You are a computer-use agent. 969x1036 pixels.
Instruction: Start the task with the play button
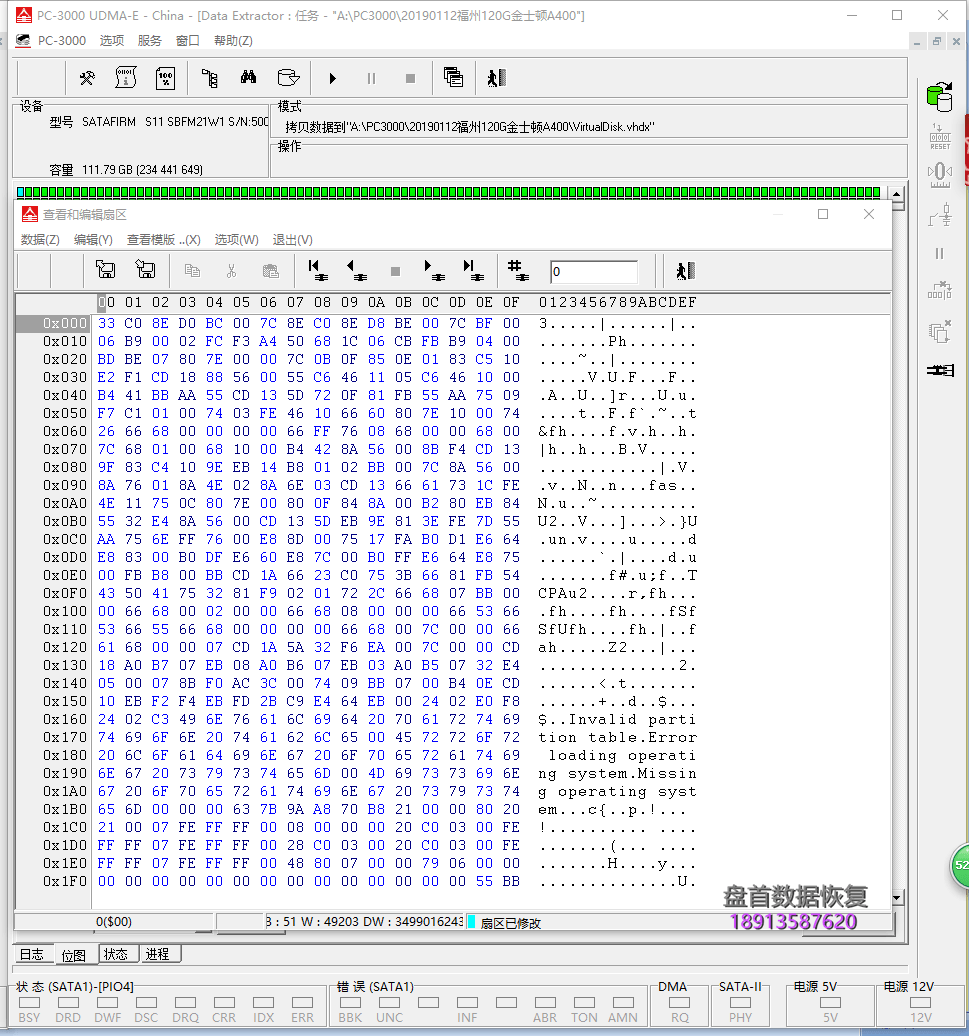332,79
